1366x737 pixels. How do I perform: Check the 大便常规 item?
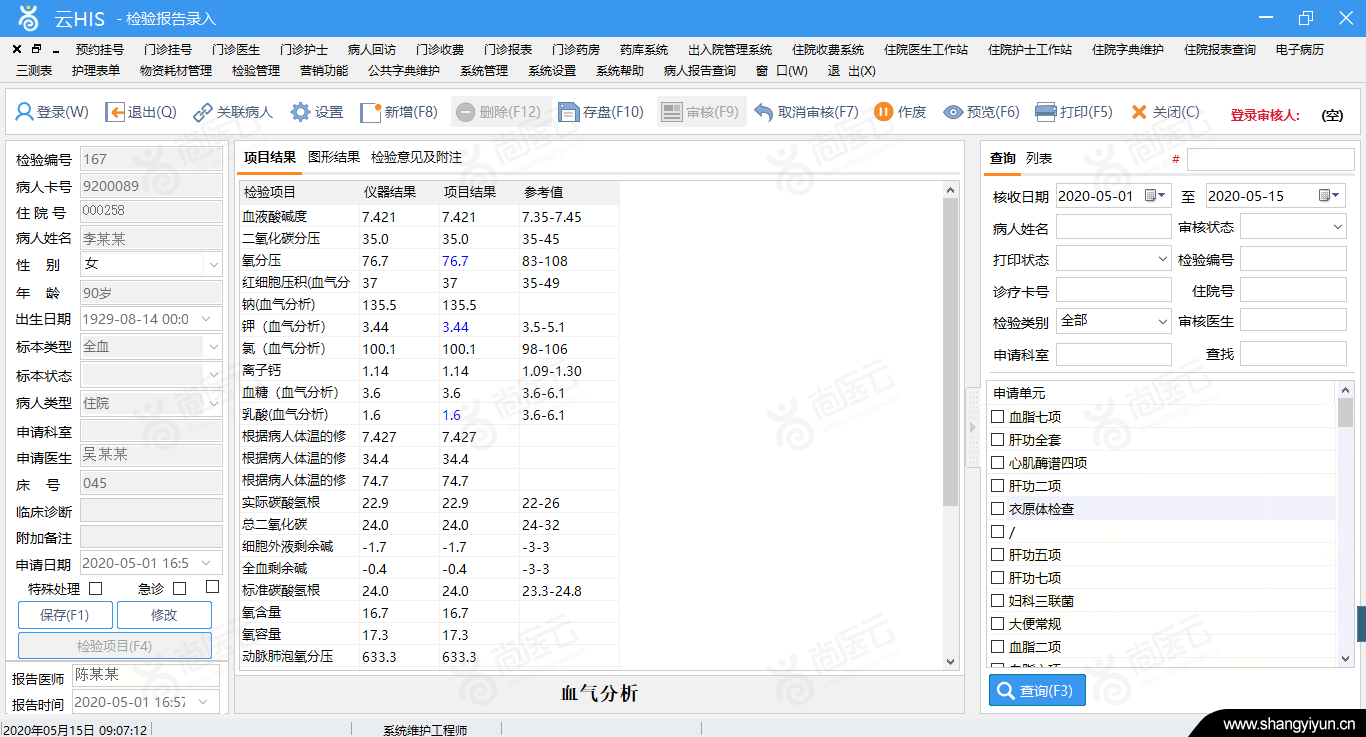pyautogui.click(x=997, y=624)
